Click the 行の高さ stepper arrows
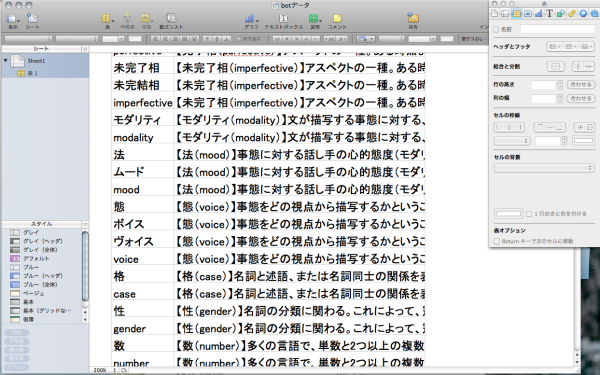600x375 pixels. [560, 85]
